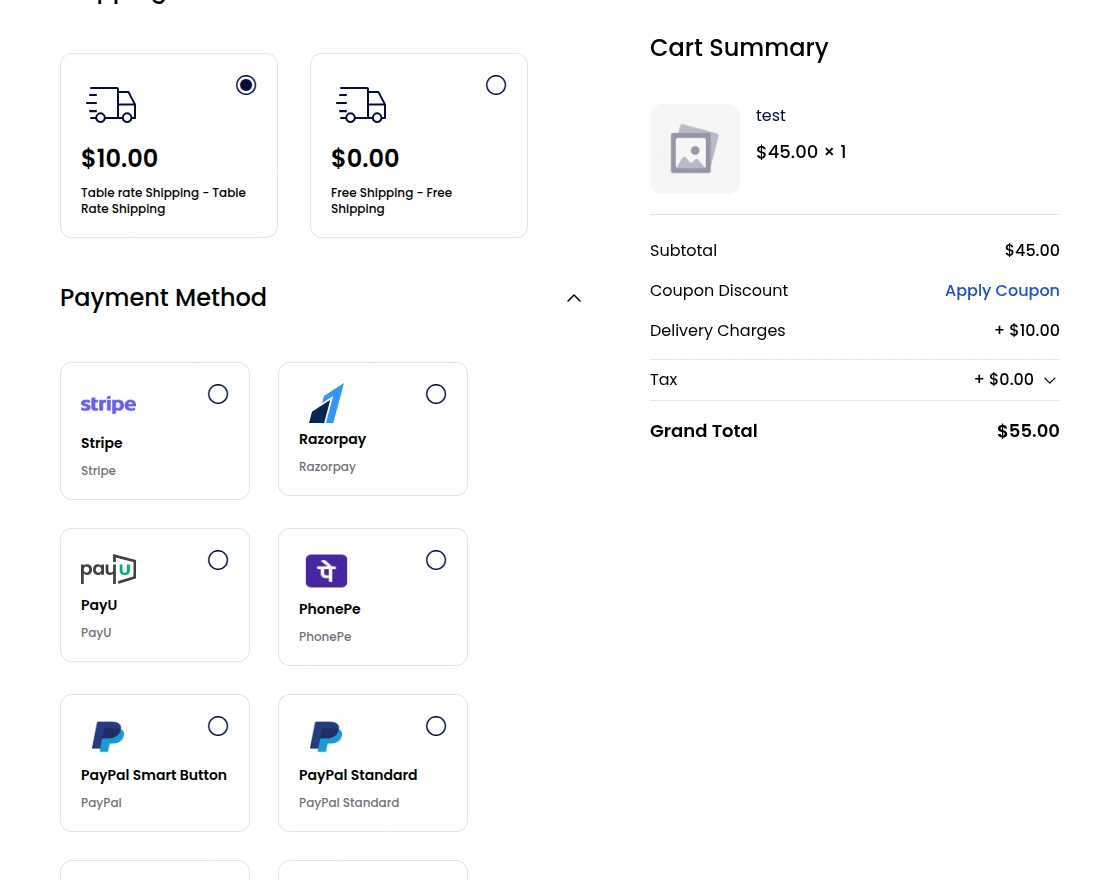Click the '+ $10.00' delivery charge value
The height and width of the screenshot is (880, 1120).
click(1026, 331)
